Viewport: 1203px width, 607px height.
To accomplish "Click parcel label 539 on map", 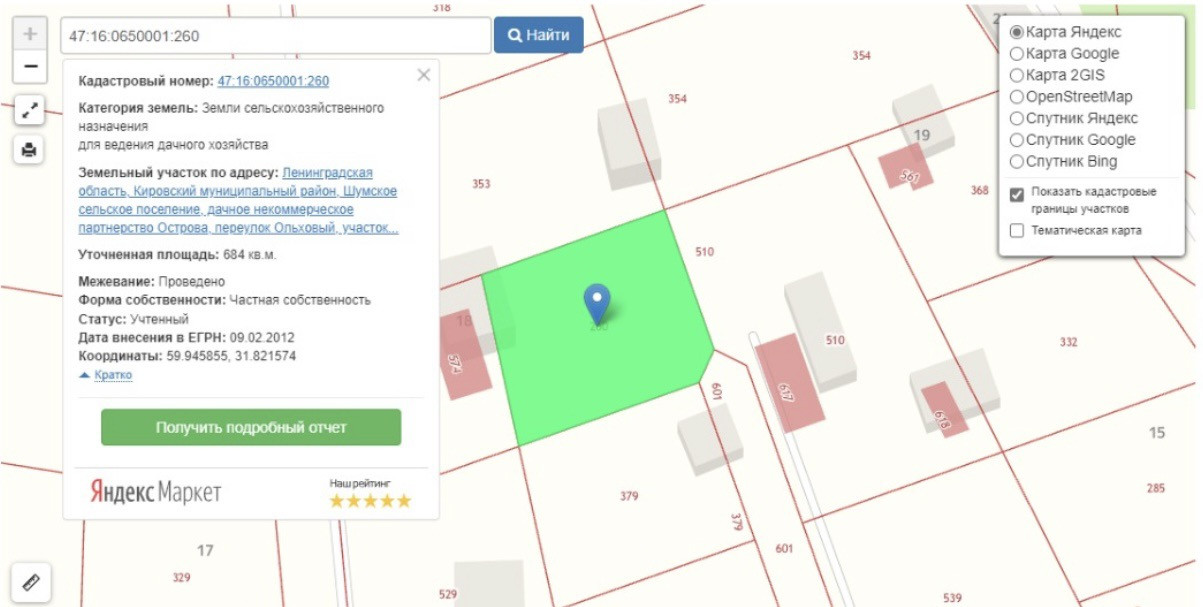I will tap(952, 598).
